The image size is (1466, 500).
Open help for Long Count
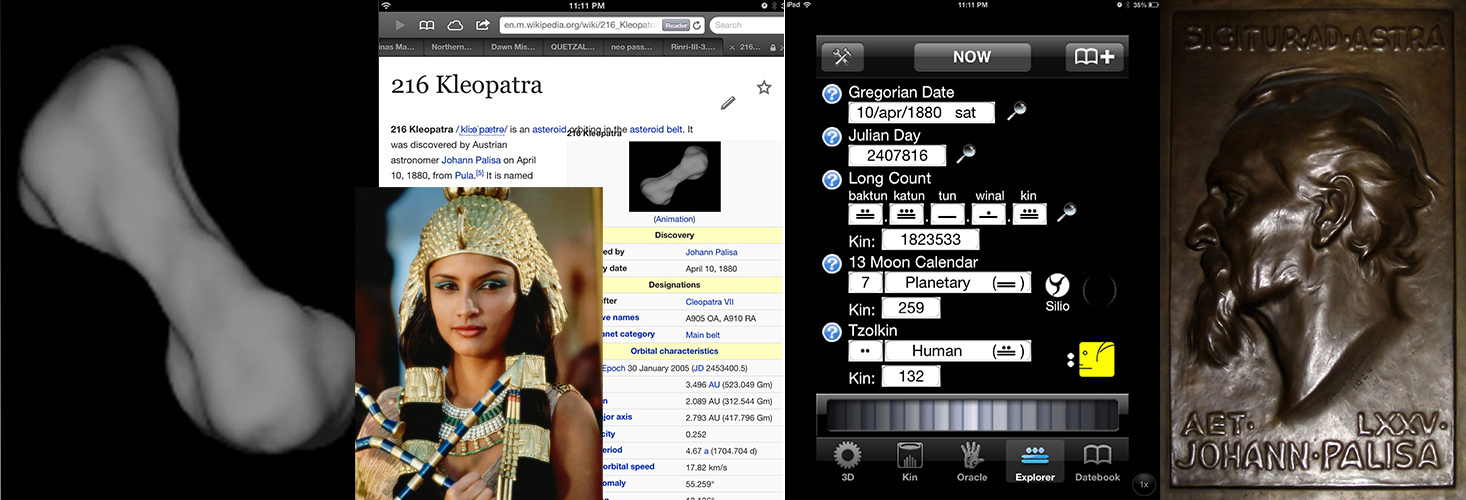coord(832,179)
